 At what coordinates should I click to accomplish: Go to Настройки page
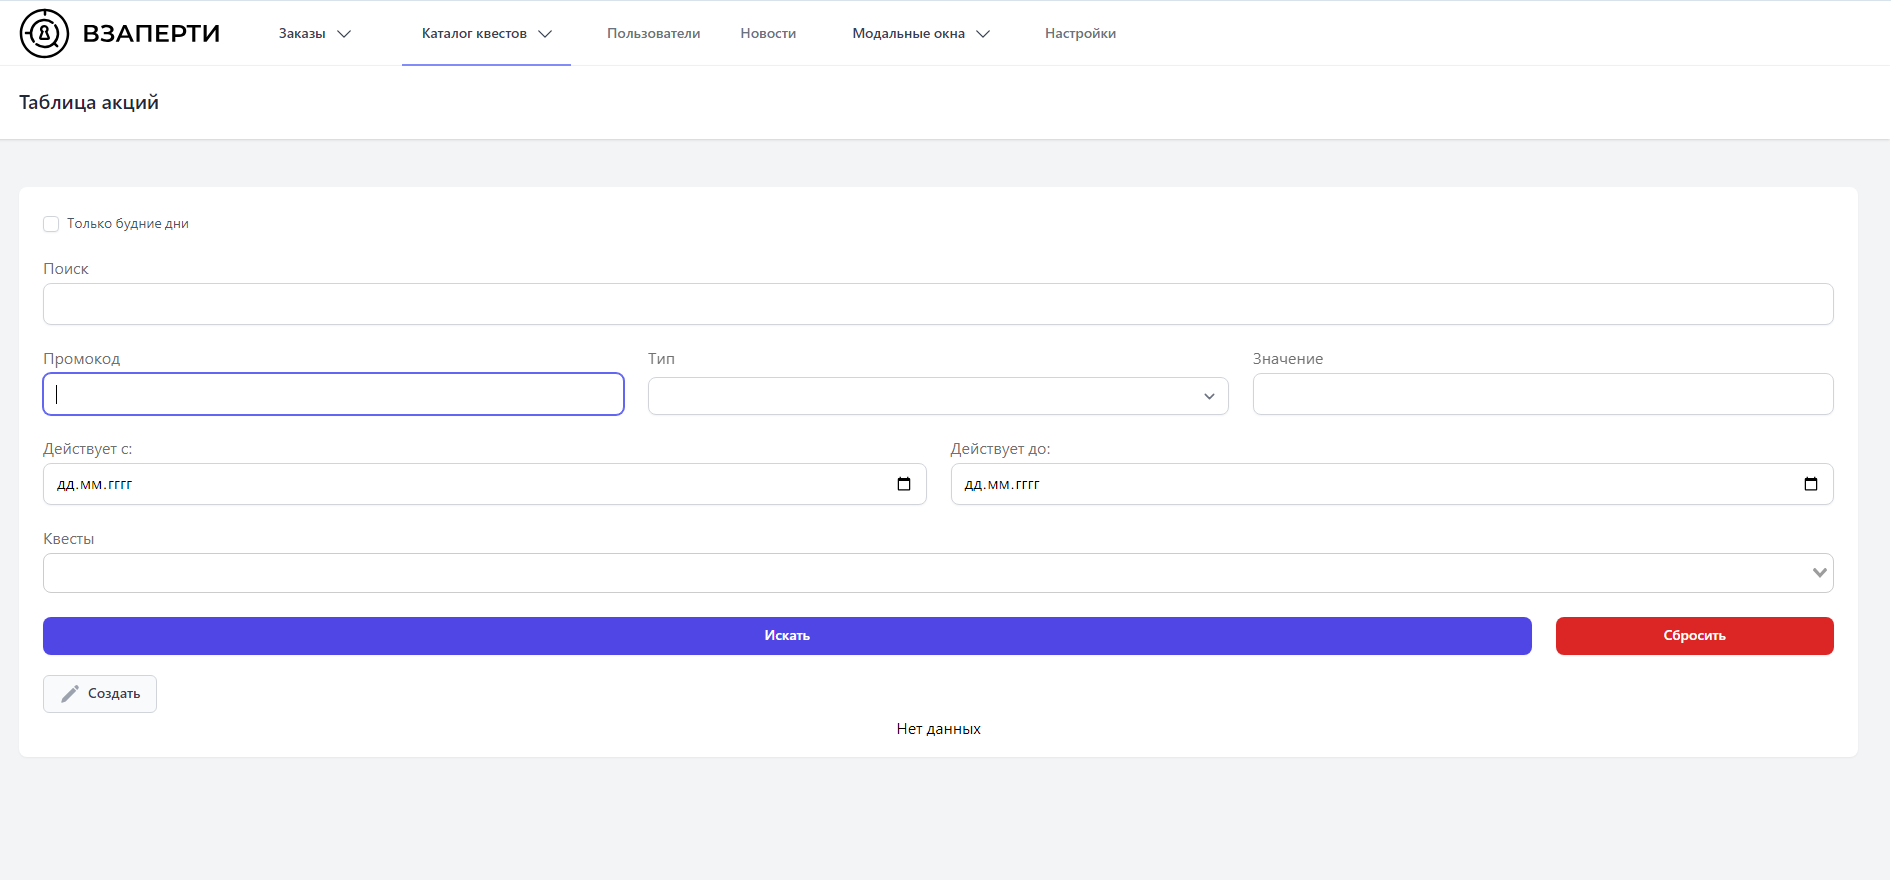[1080, 34]
